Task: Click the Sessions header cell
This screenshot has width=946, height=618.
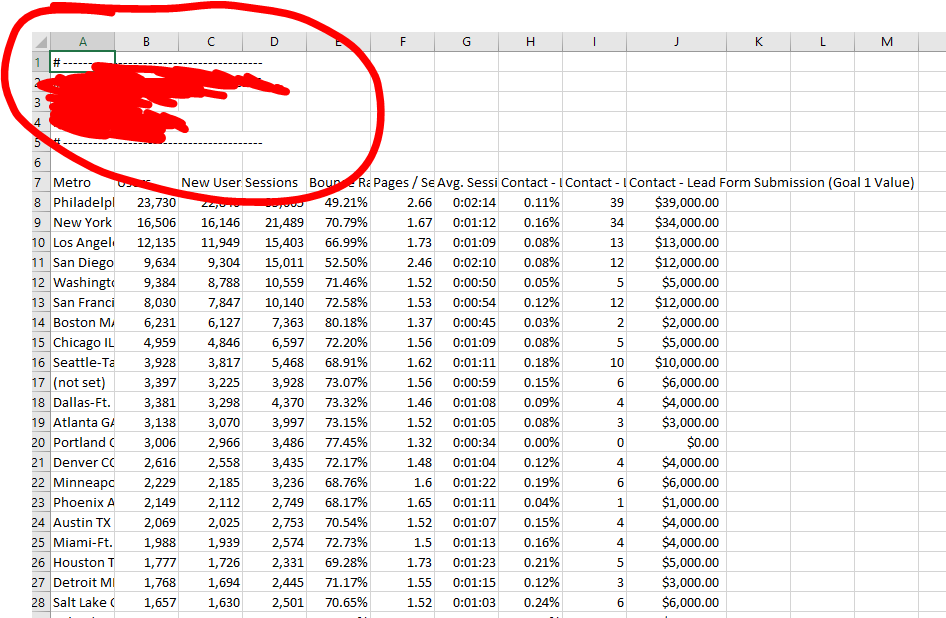Action: coord(274,183)
